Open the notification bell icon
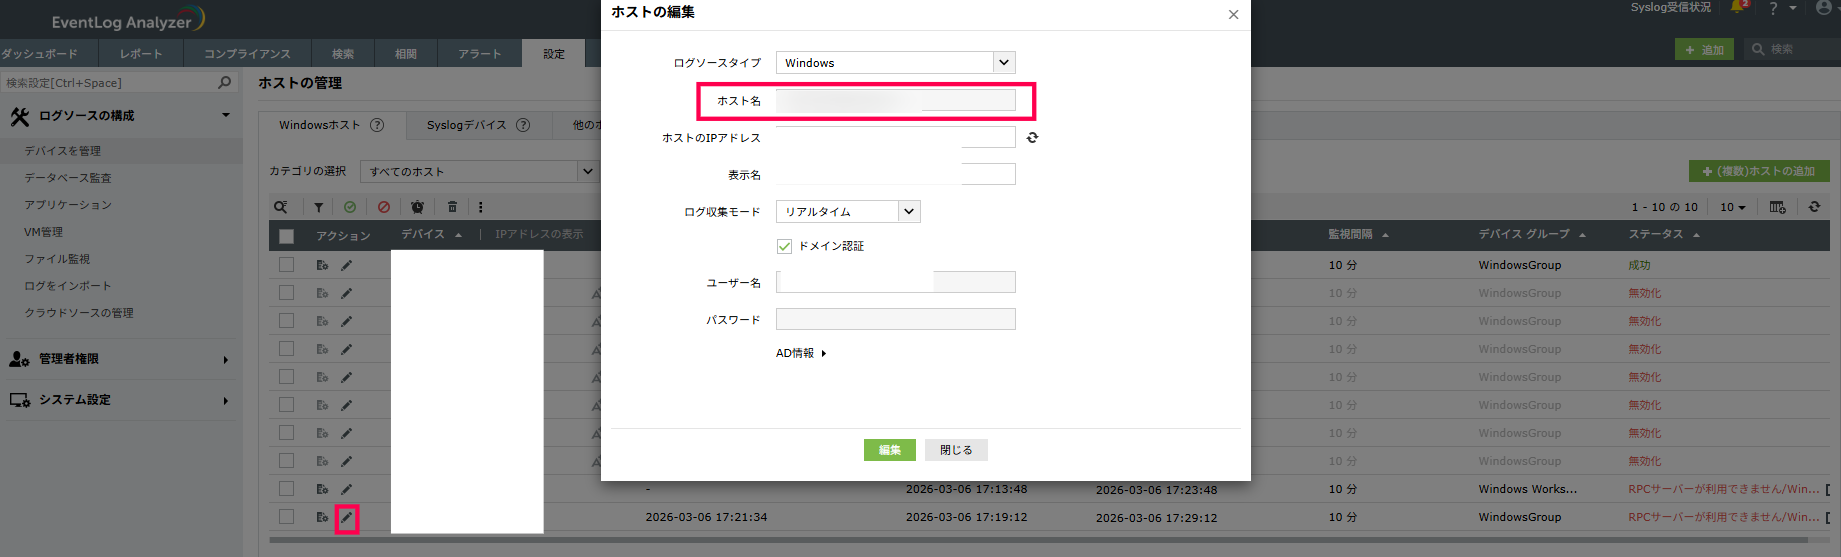The height and width of the screenshot is (557, 1841). 1738,7
